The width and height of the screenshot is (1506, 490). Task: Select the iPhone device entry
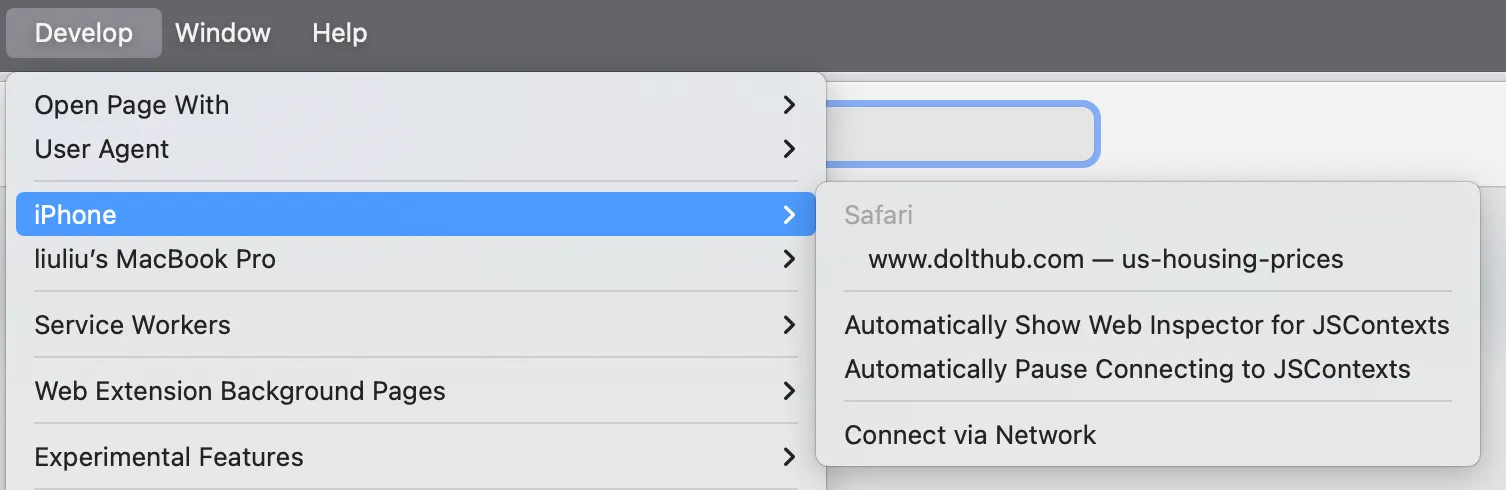[76, 214]
